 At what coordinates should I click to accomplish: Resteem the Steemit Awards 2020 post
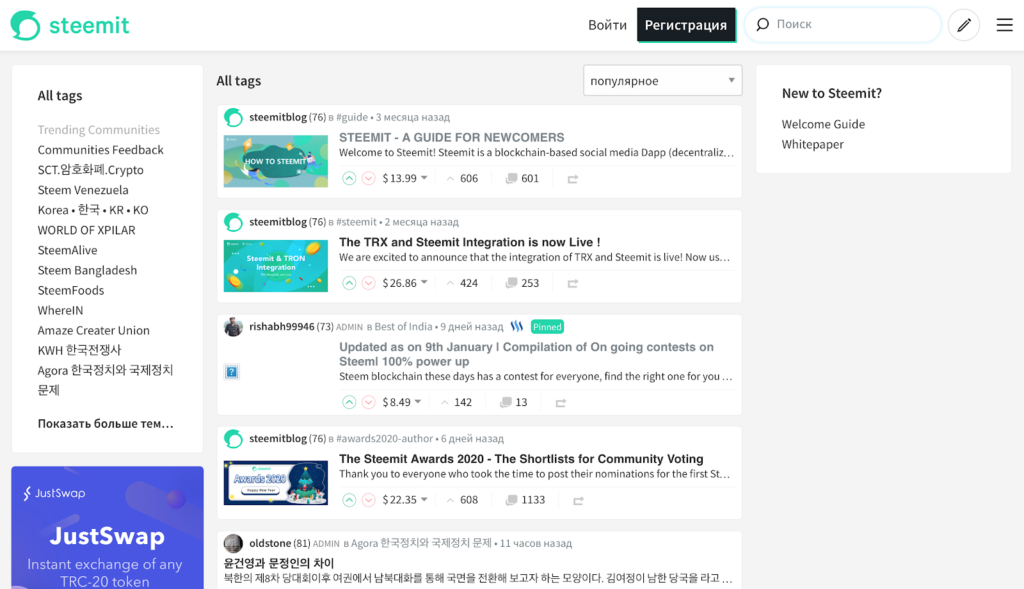point(577,500)
